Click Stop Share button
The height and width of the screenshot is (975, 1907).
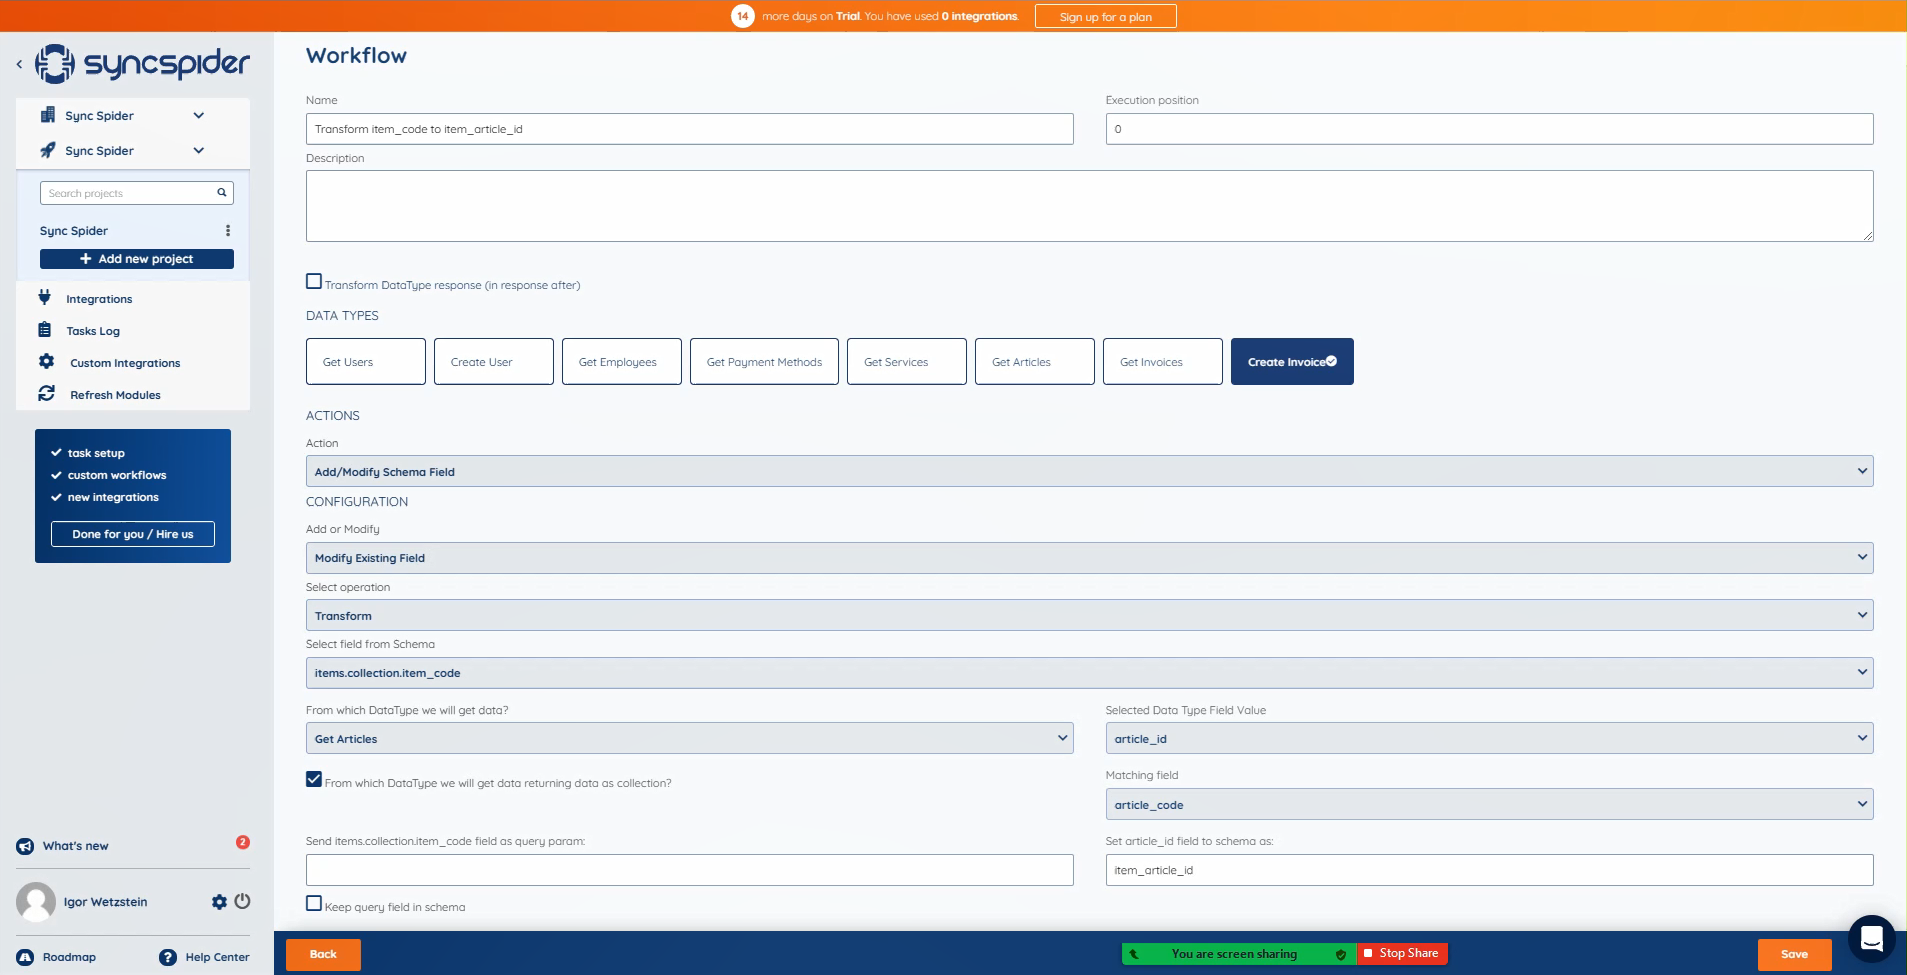point(1402,954)
